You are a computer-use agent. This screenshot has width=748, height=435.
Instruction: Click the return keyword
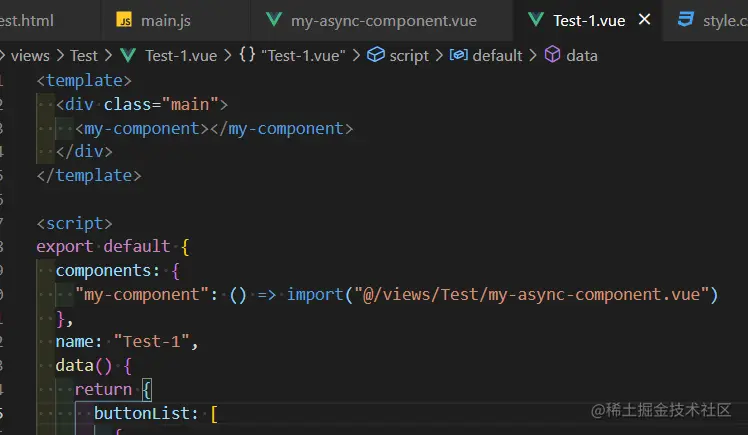coord(103,389)
